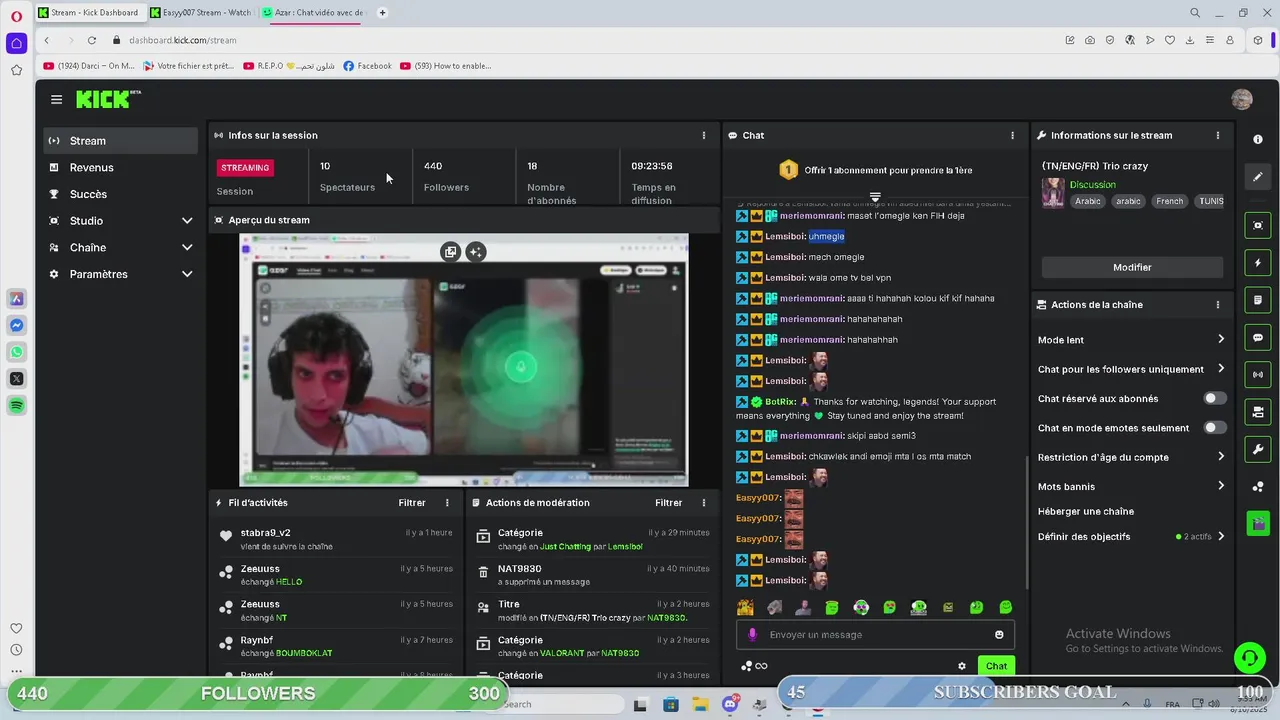Open Spotify in Opera sidebar
Image resolution: width=1280 pixels, height=720 pixels.
[x=16, y=405]
